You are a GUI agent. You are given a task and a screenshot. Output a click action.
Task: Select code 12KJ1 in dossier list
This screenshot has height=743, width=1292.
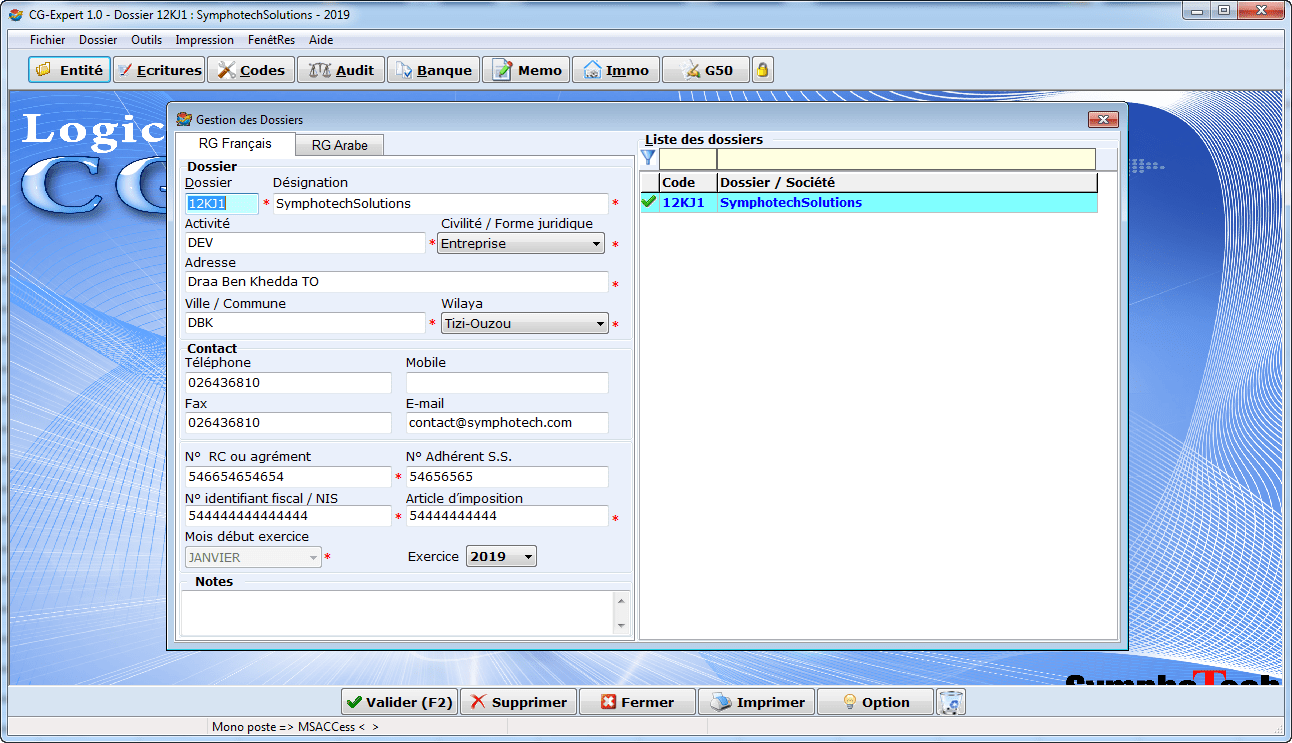(683, 203)
